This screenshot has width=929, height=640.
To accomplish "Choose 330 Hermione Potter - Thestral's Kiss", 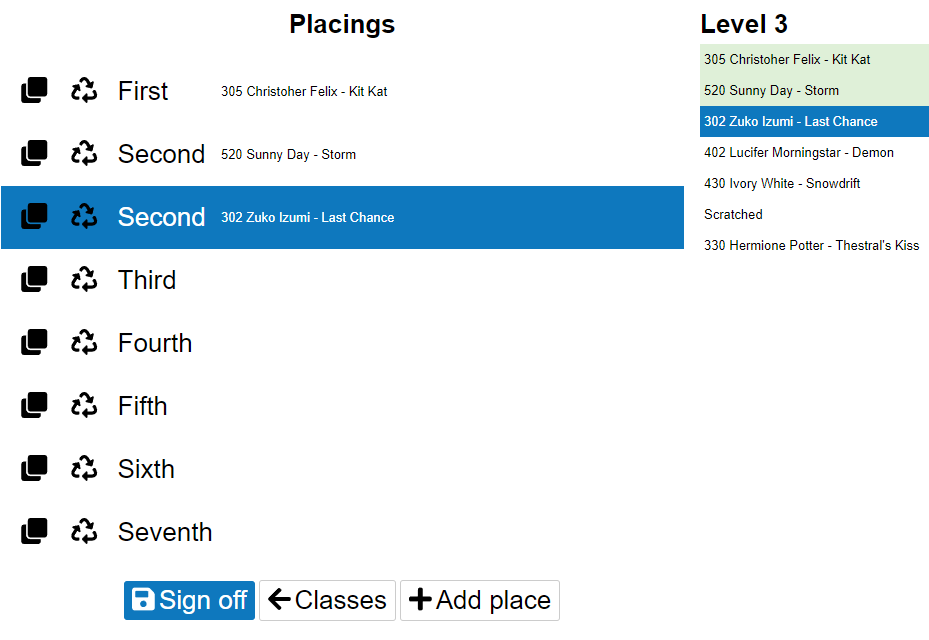I will click(x=811, y=245).
